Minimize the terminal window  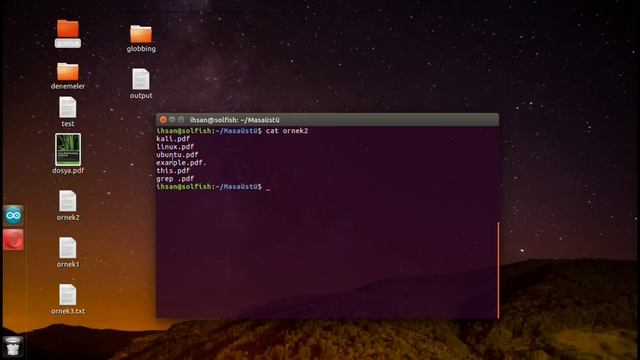(x=172, y=120)
